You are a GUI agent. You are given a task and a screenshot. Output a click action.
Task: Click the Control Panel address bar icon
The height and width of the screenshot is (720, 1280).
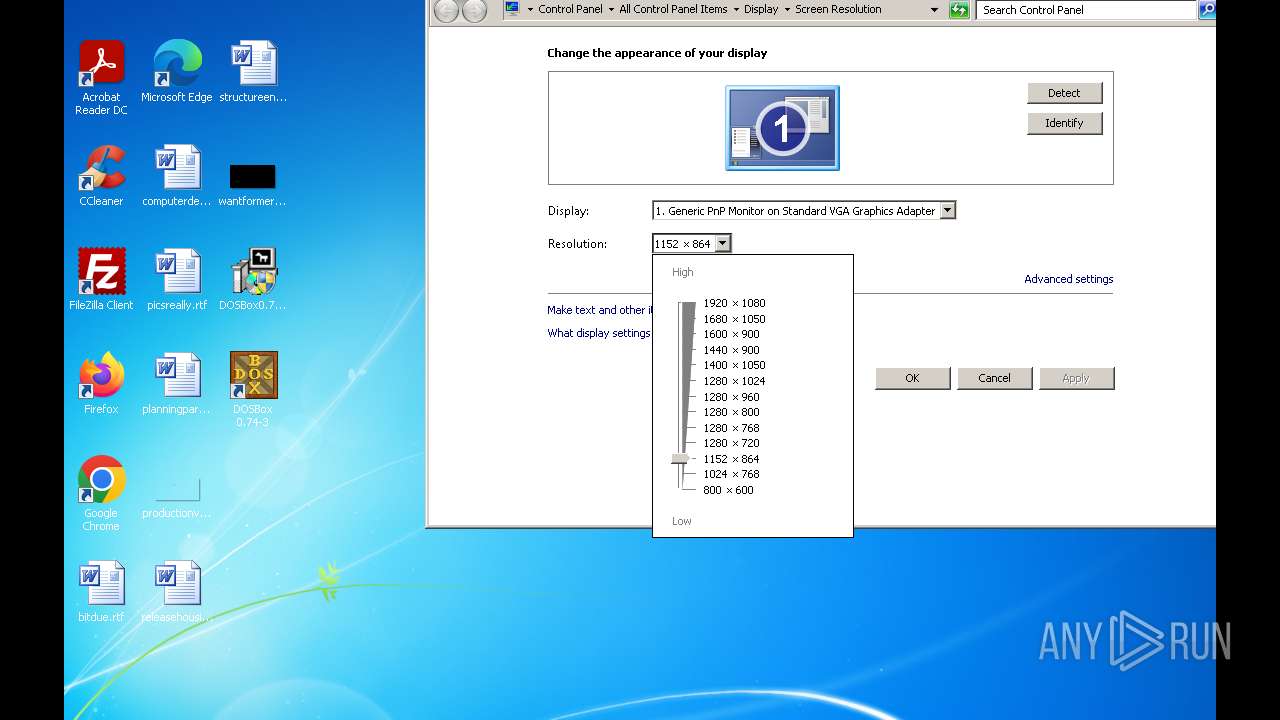pyautogui.click(x=513, y=9)
